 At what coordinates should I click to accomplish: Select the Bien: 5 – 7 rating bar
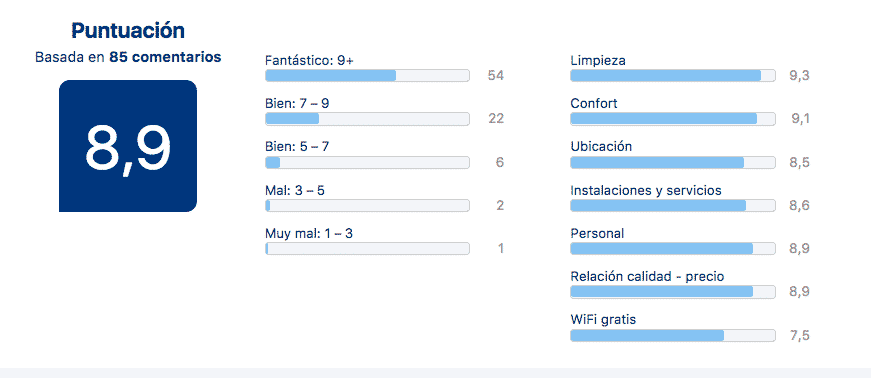pyautogui.click(x=367, y=162)
